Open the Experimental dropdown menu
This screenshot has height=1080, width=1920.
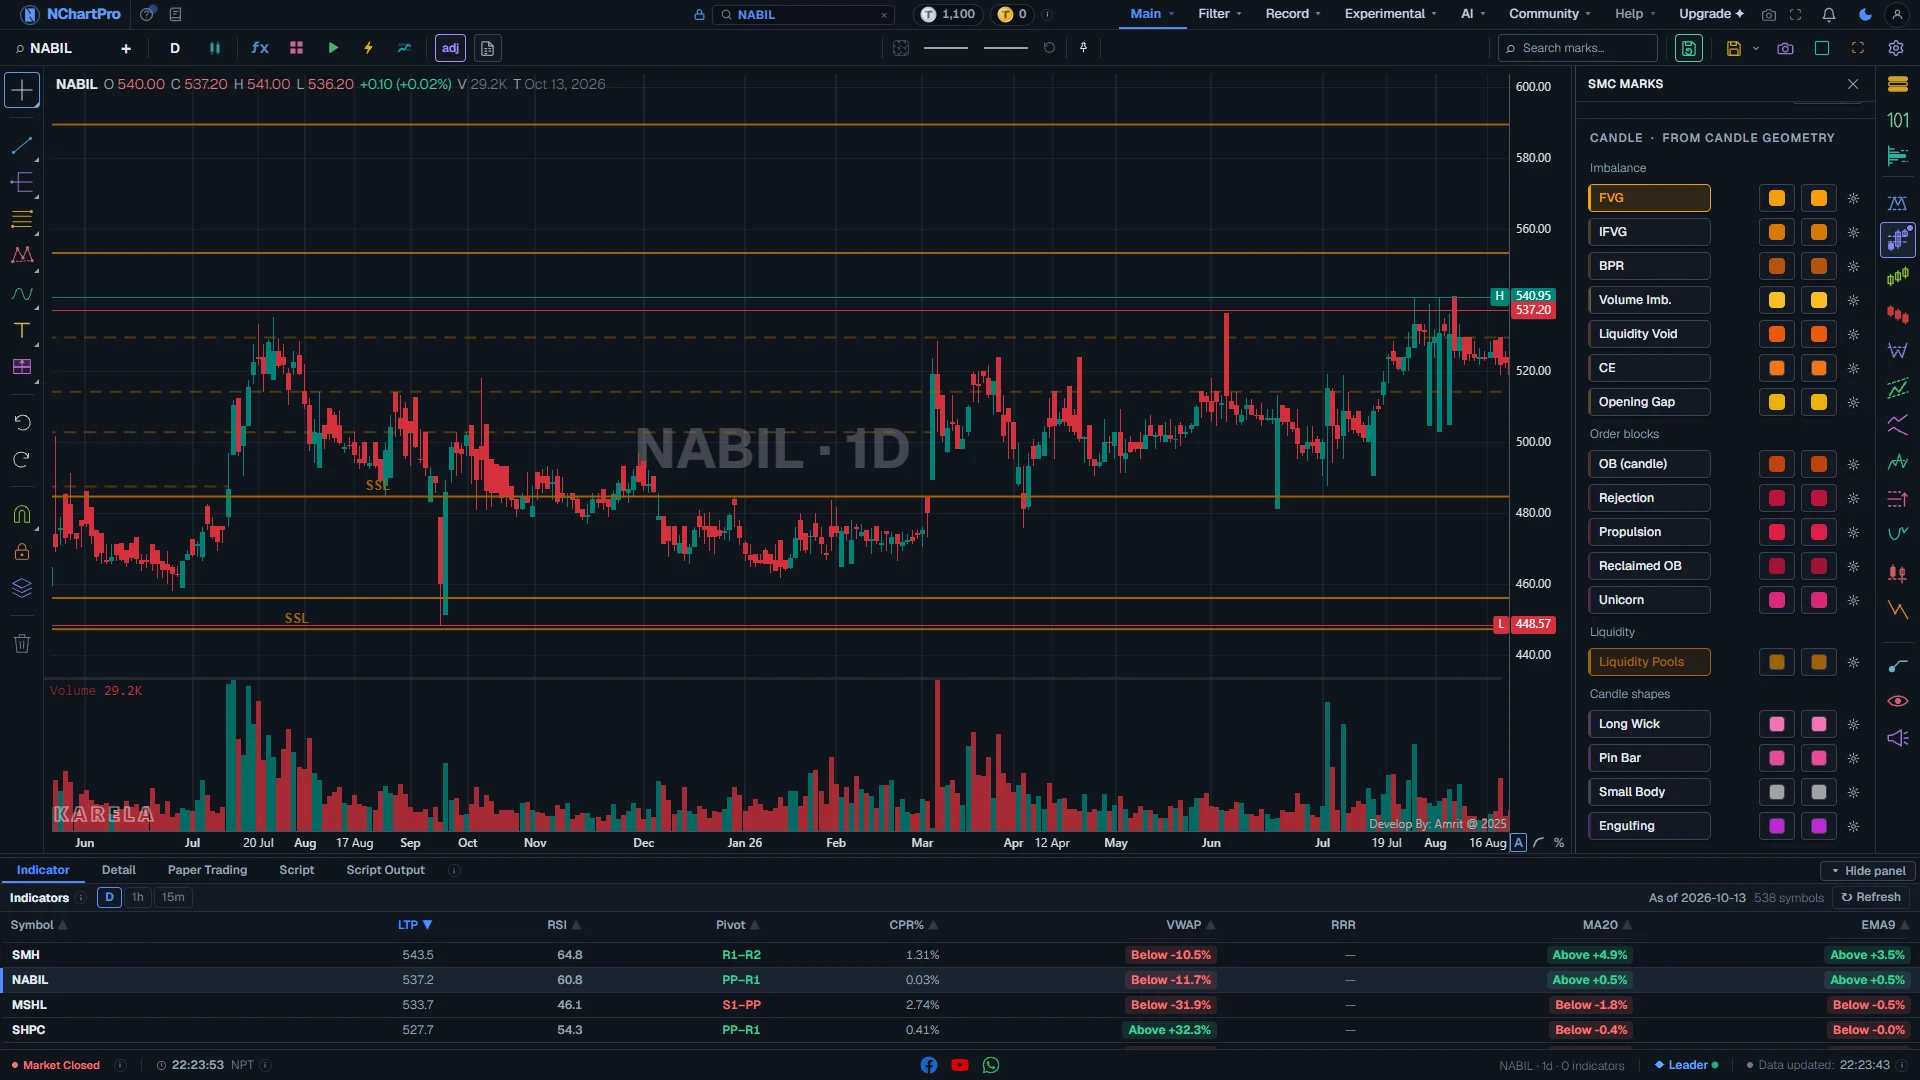(x=1390, y=14)
